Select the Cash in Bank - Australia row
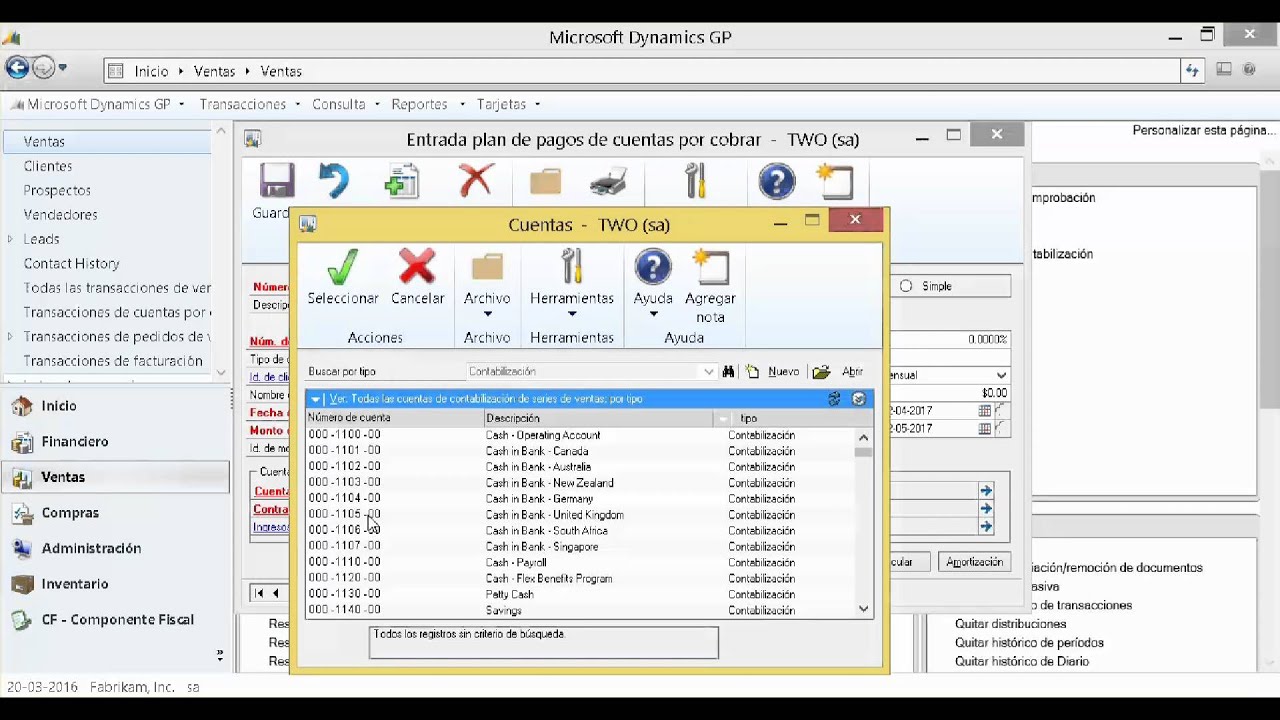Viewport: 1280px width, 720px height. 580,467
